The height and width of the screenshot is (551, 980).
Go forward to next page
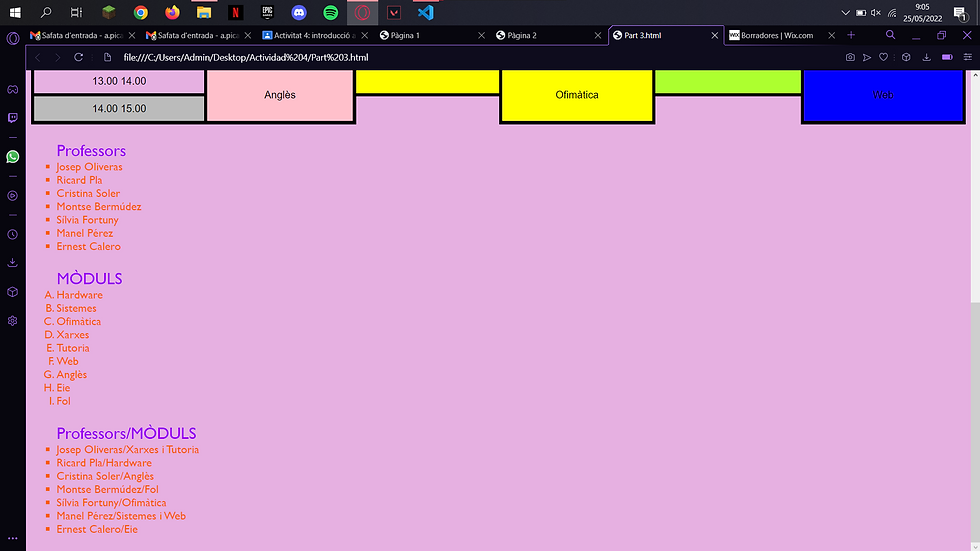point(58,57)
